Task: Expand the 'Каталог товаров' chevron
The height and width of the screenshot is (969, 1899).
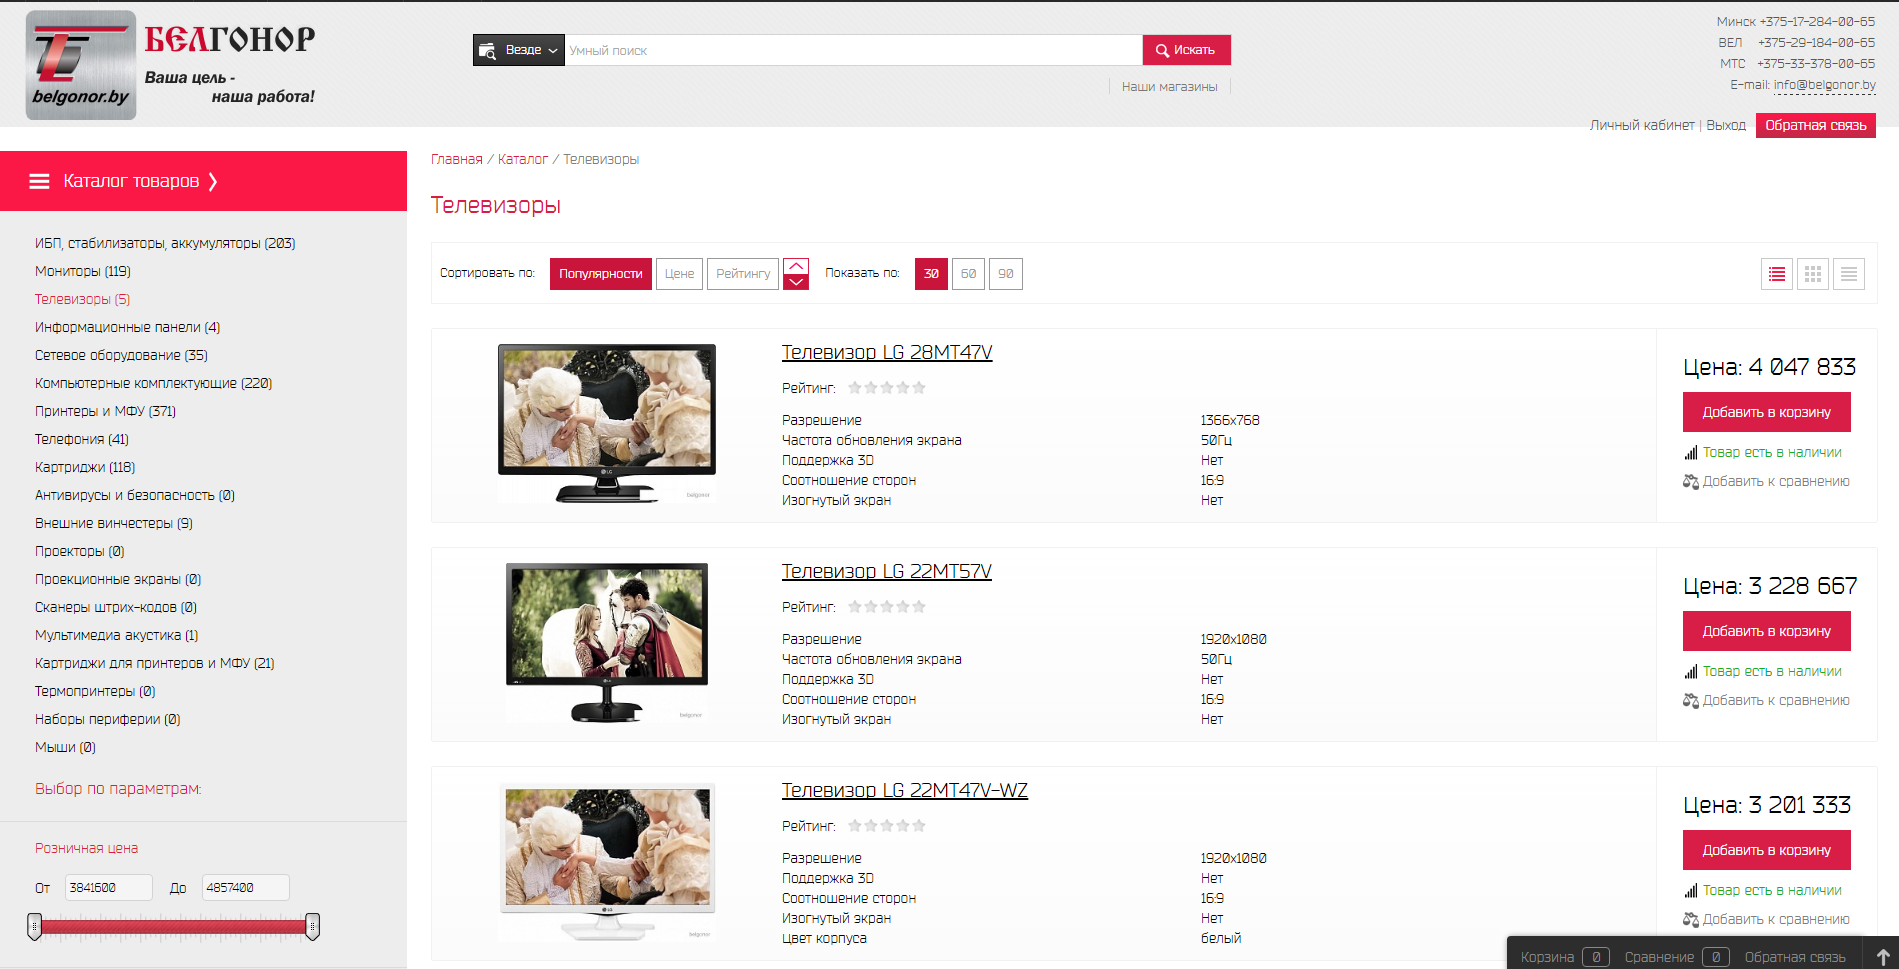Action: 212,181
